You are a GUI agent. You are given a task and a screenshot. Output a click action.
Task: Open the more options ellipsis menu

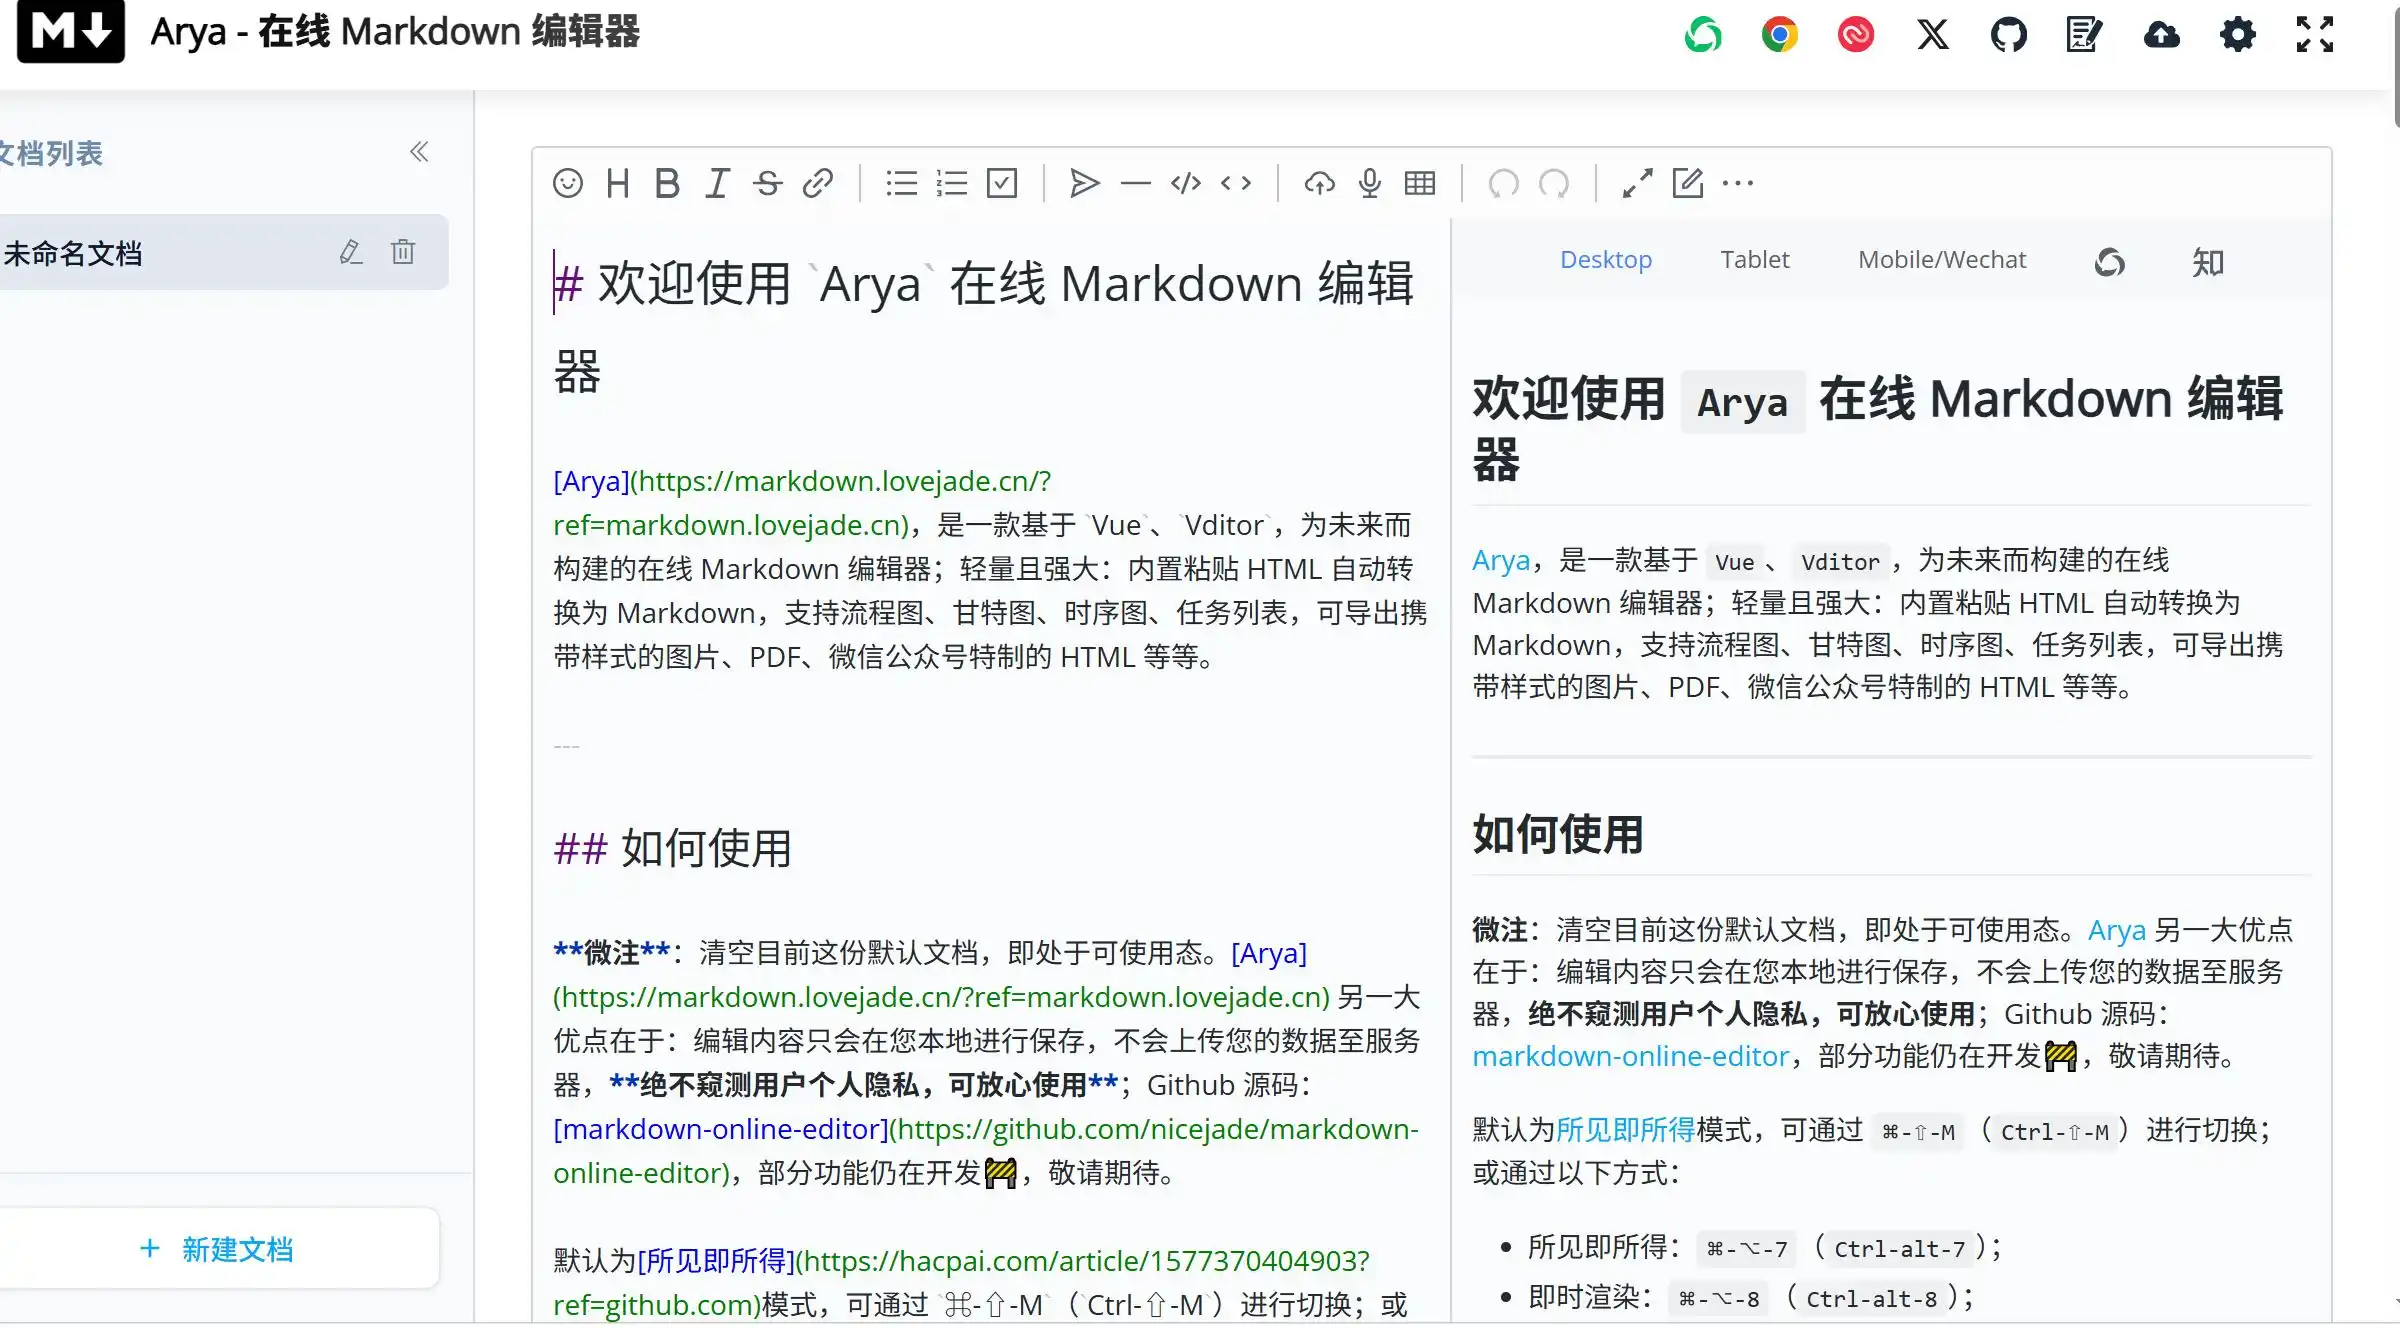[x=1738, y=183]
